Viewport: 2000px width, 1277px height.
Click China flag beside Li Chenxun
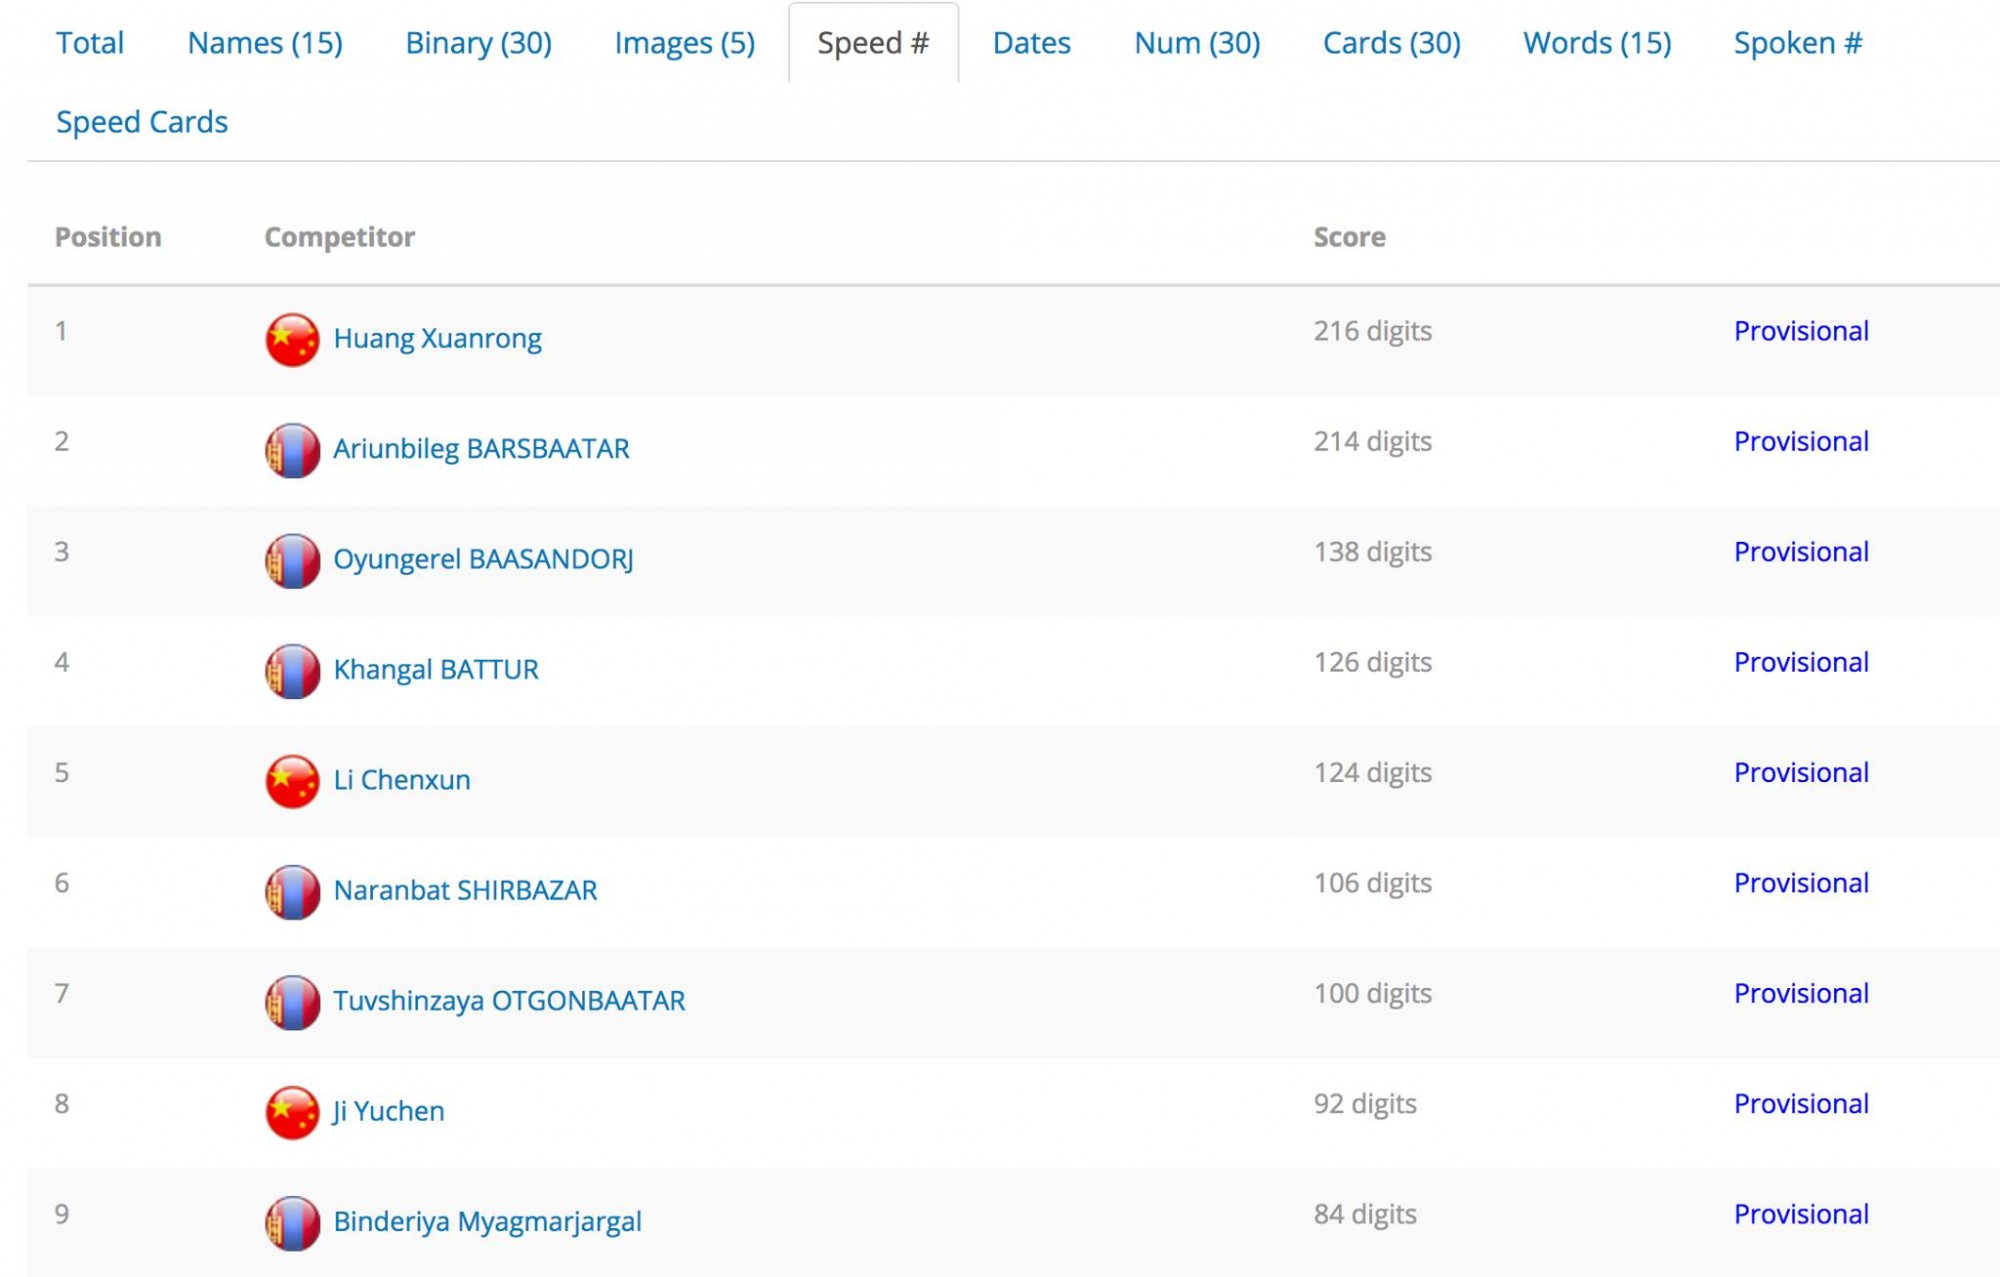click(292, 781)
